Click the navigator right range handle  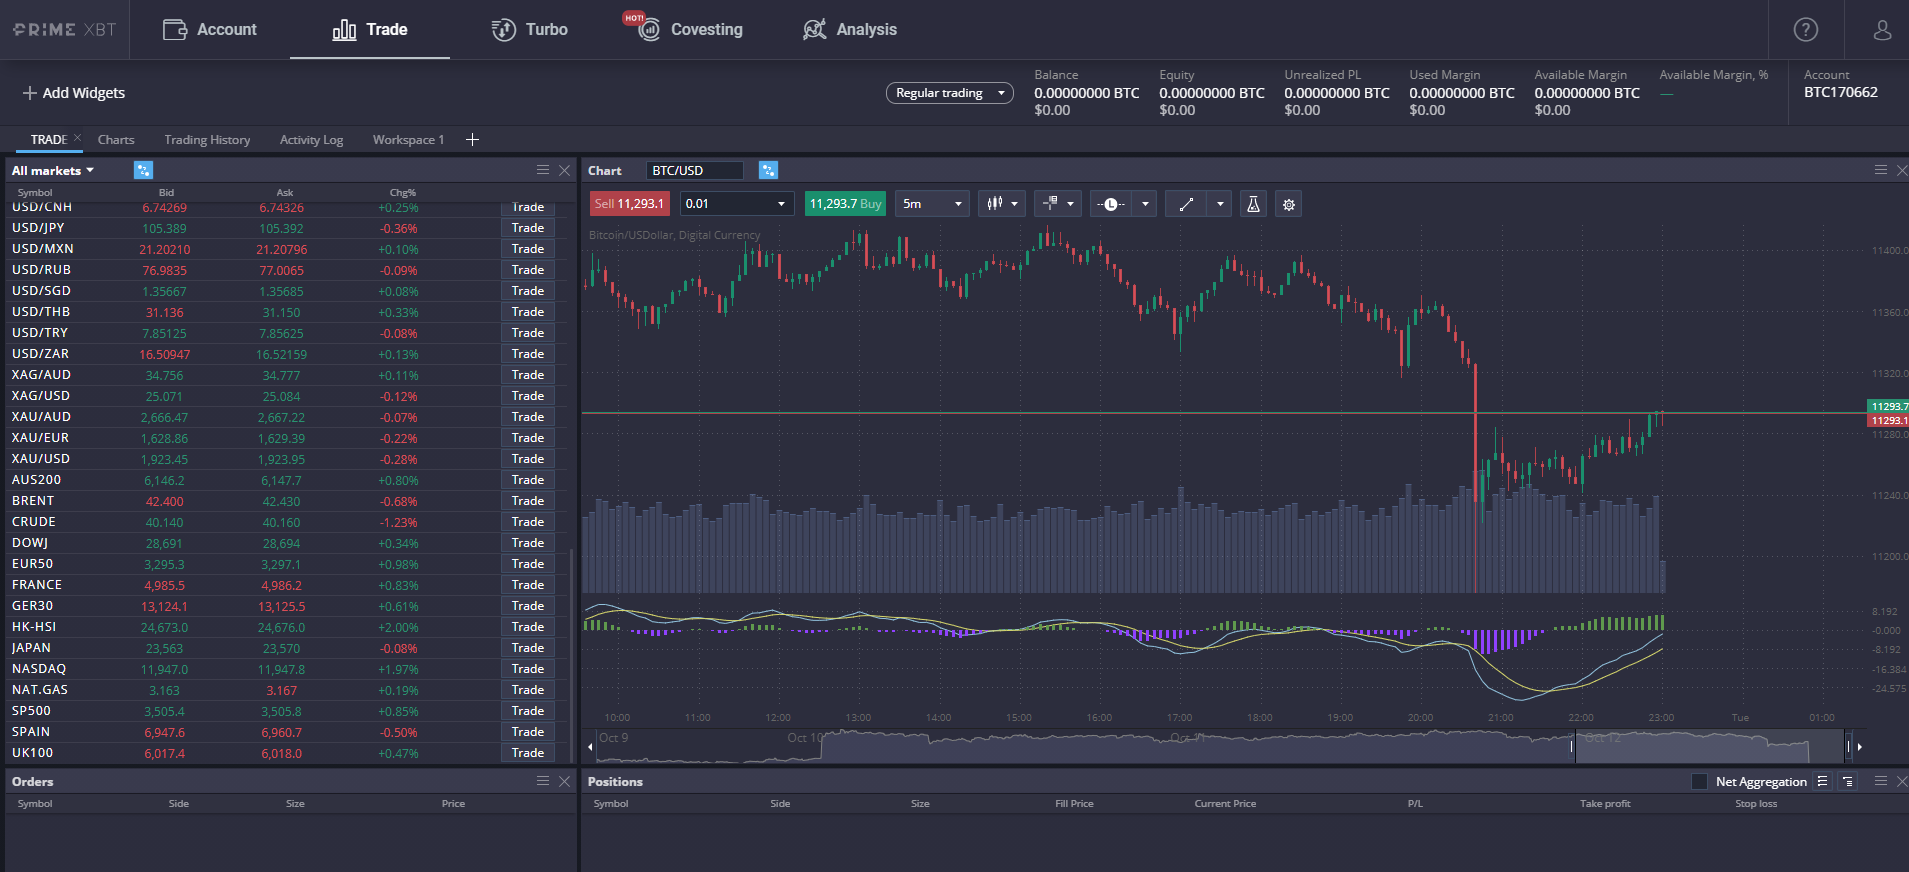[1847, 746]
